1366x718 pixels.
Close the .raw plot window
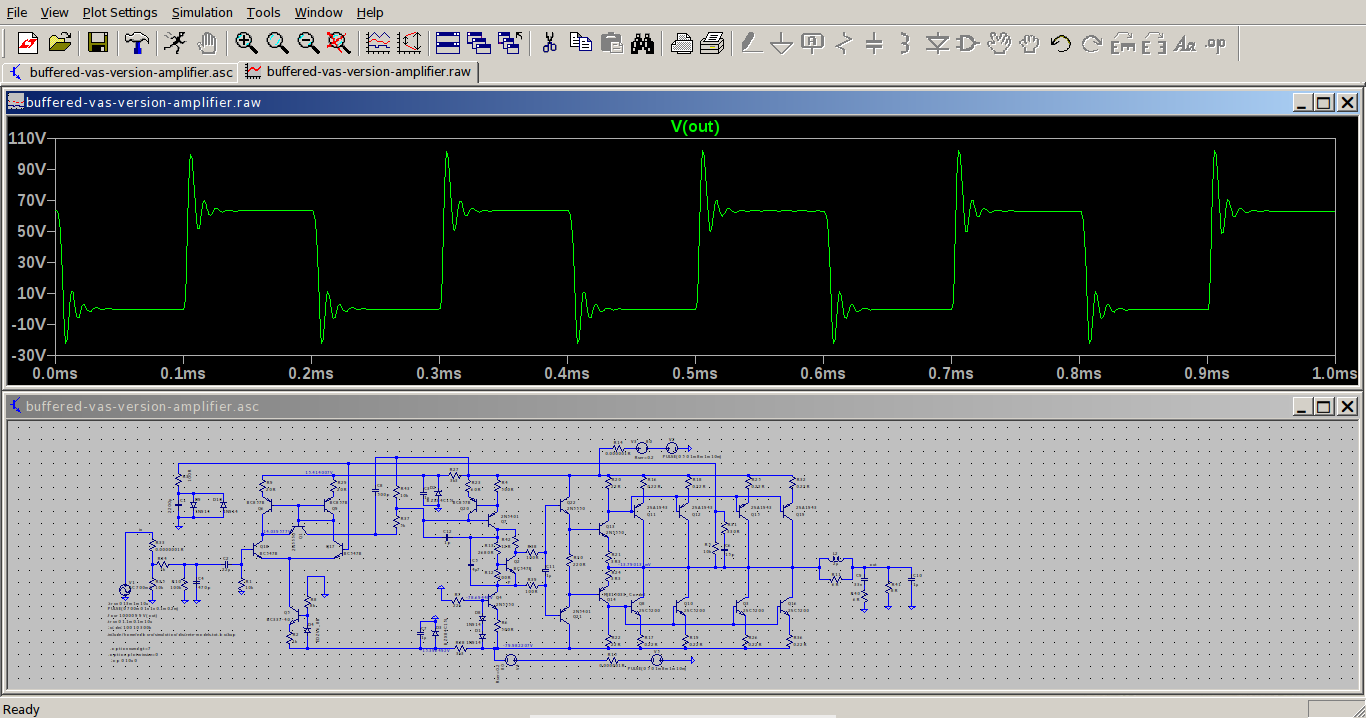1347,102
